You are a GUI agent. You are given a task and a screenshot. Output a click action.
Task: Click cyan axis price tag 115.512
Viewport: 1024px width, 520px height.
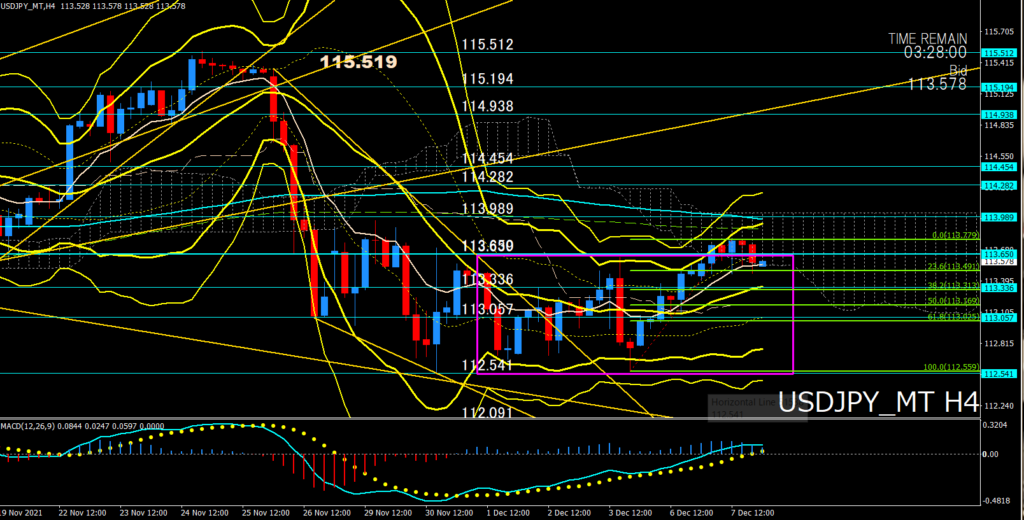tap(999, 53)
